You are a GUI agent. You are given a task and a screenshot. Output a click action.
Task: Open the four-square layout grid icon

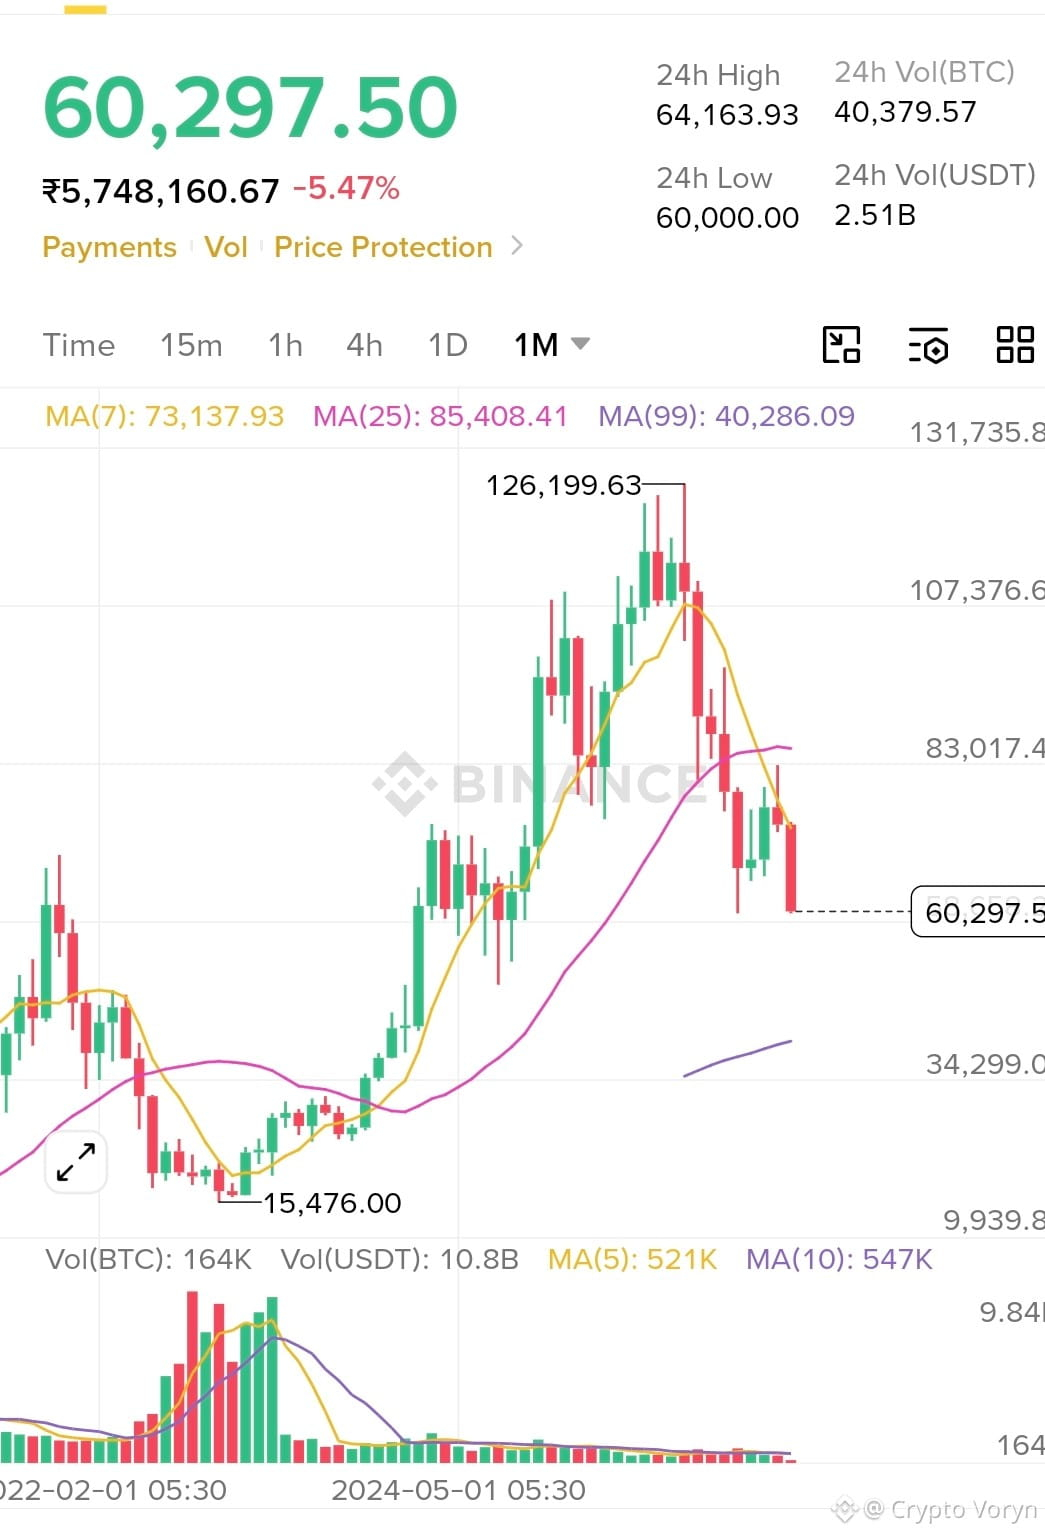[x=1015, y=345]
